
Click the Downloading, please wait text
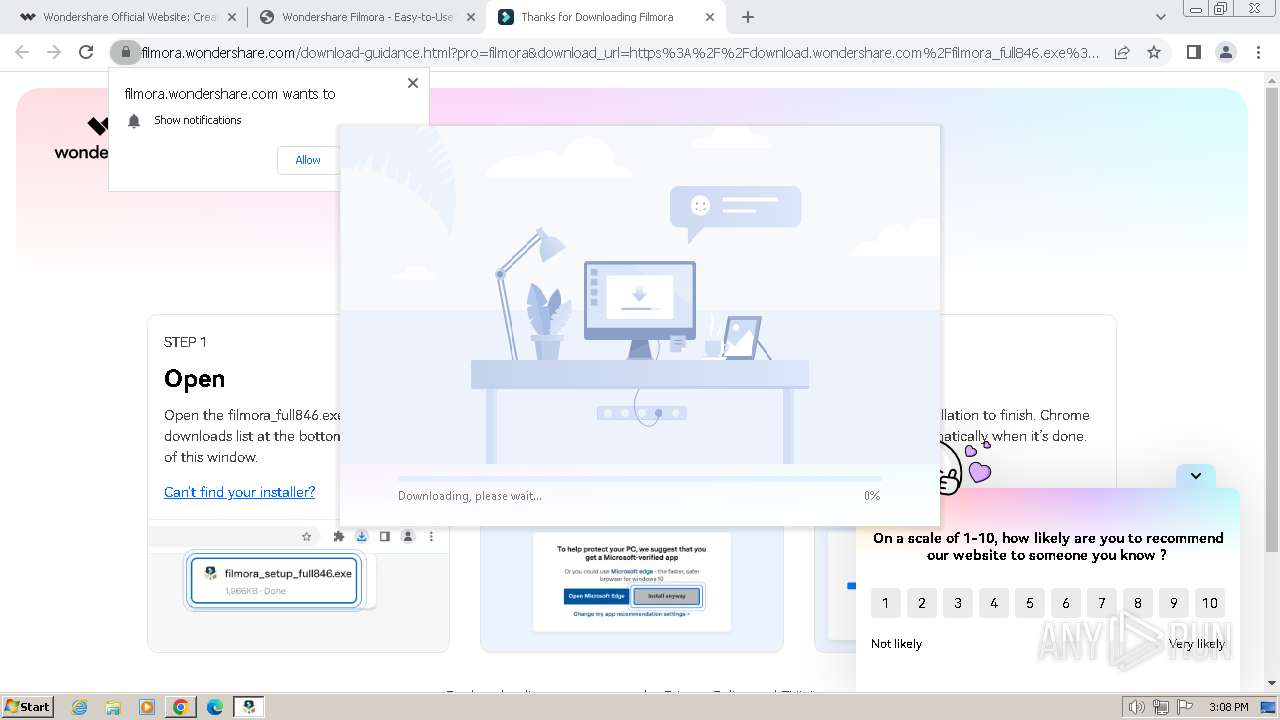[x=470, y=496]
